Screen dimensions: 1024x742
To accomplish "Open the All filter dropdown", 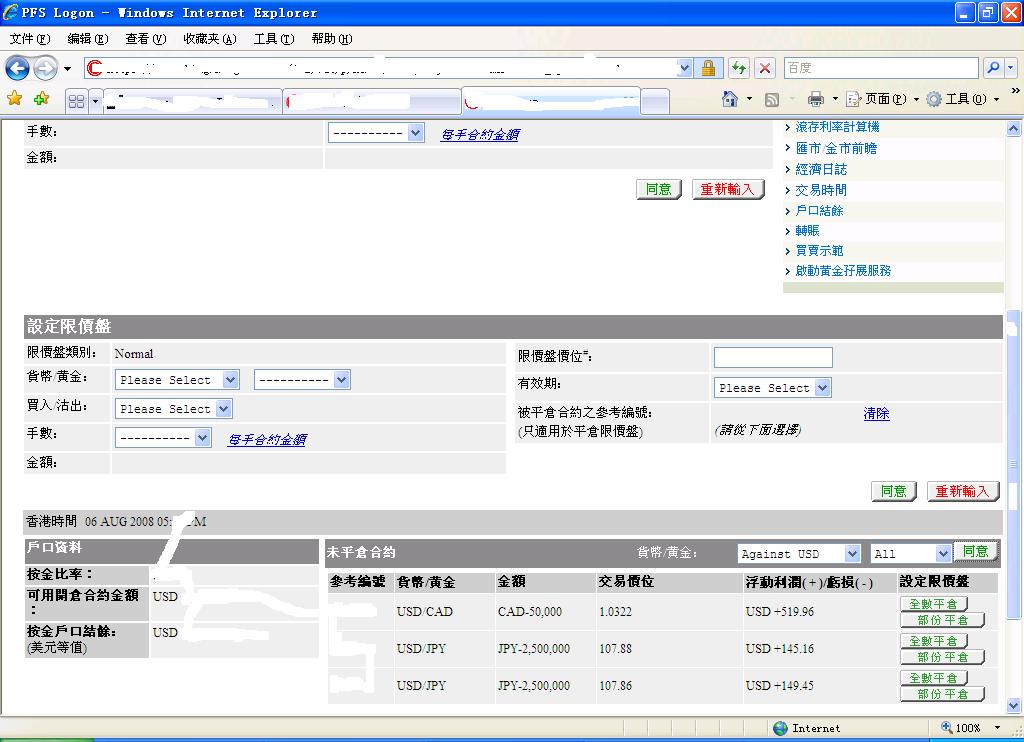I will pos(910,553).
